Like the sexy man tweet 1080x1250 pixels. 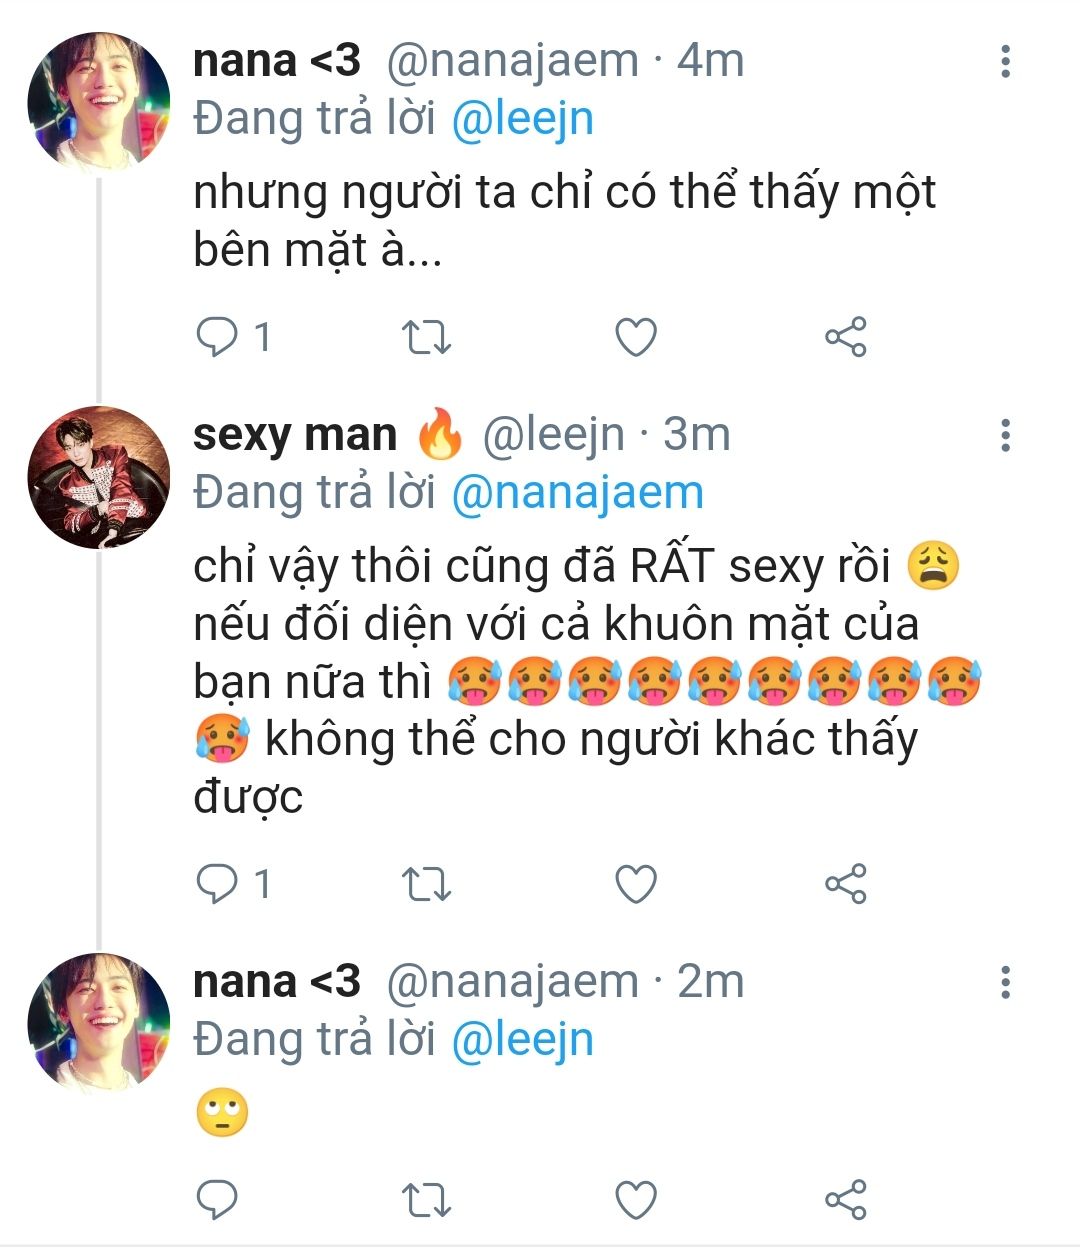pos(635,884)
